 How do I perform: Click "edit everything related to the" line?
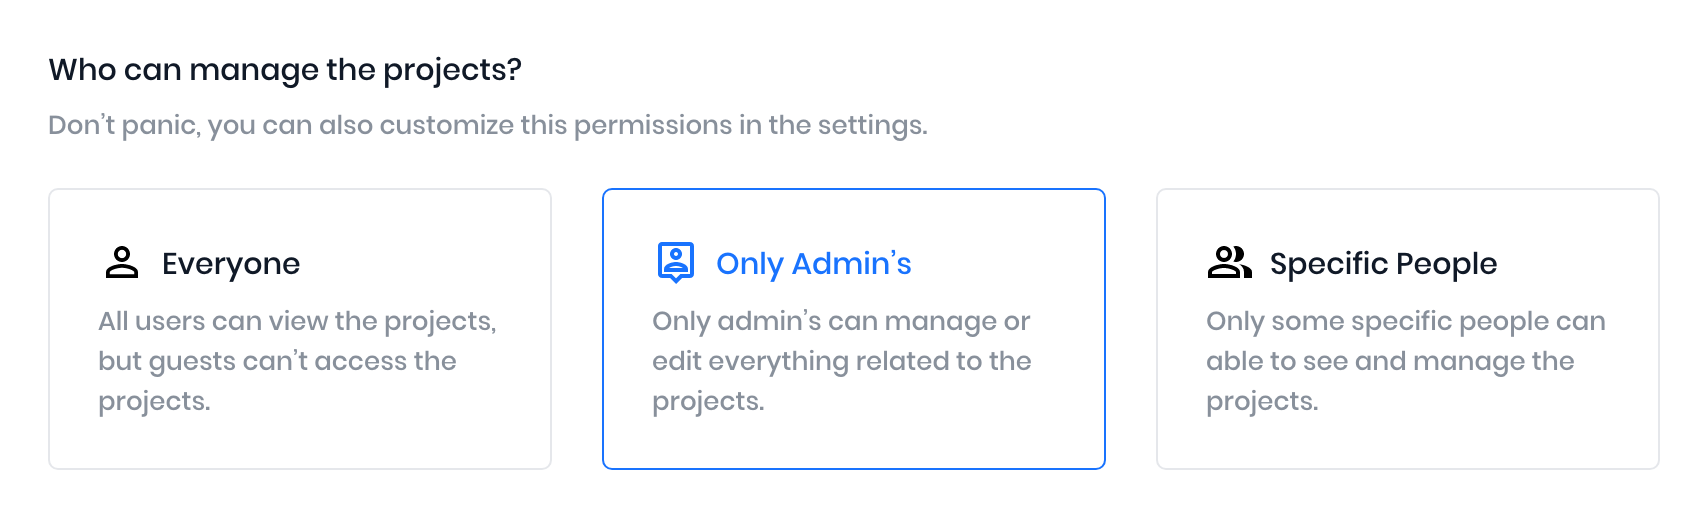point(841,361)
